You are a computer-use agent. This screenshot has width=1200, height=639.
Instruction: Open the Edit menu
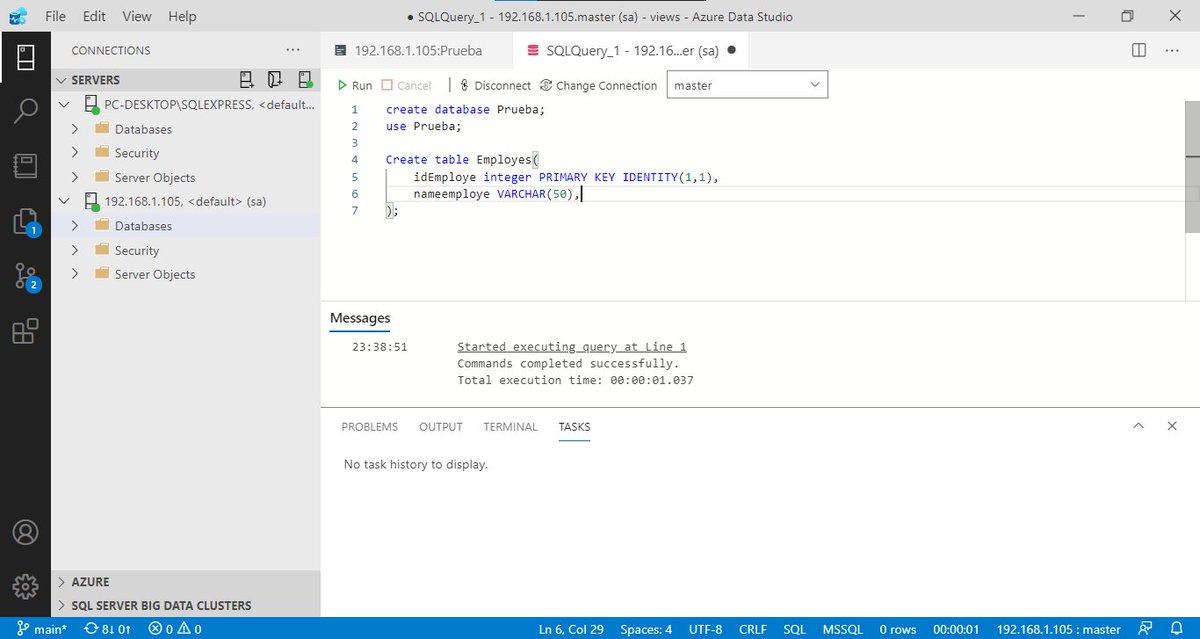tap(95, 16)
